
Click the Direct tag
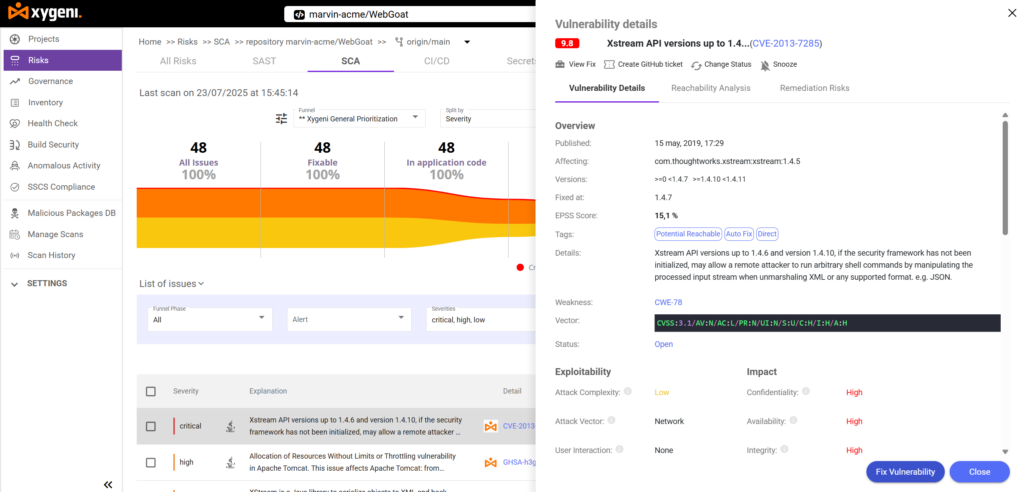767,234
